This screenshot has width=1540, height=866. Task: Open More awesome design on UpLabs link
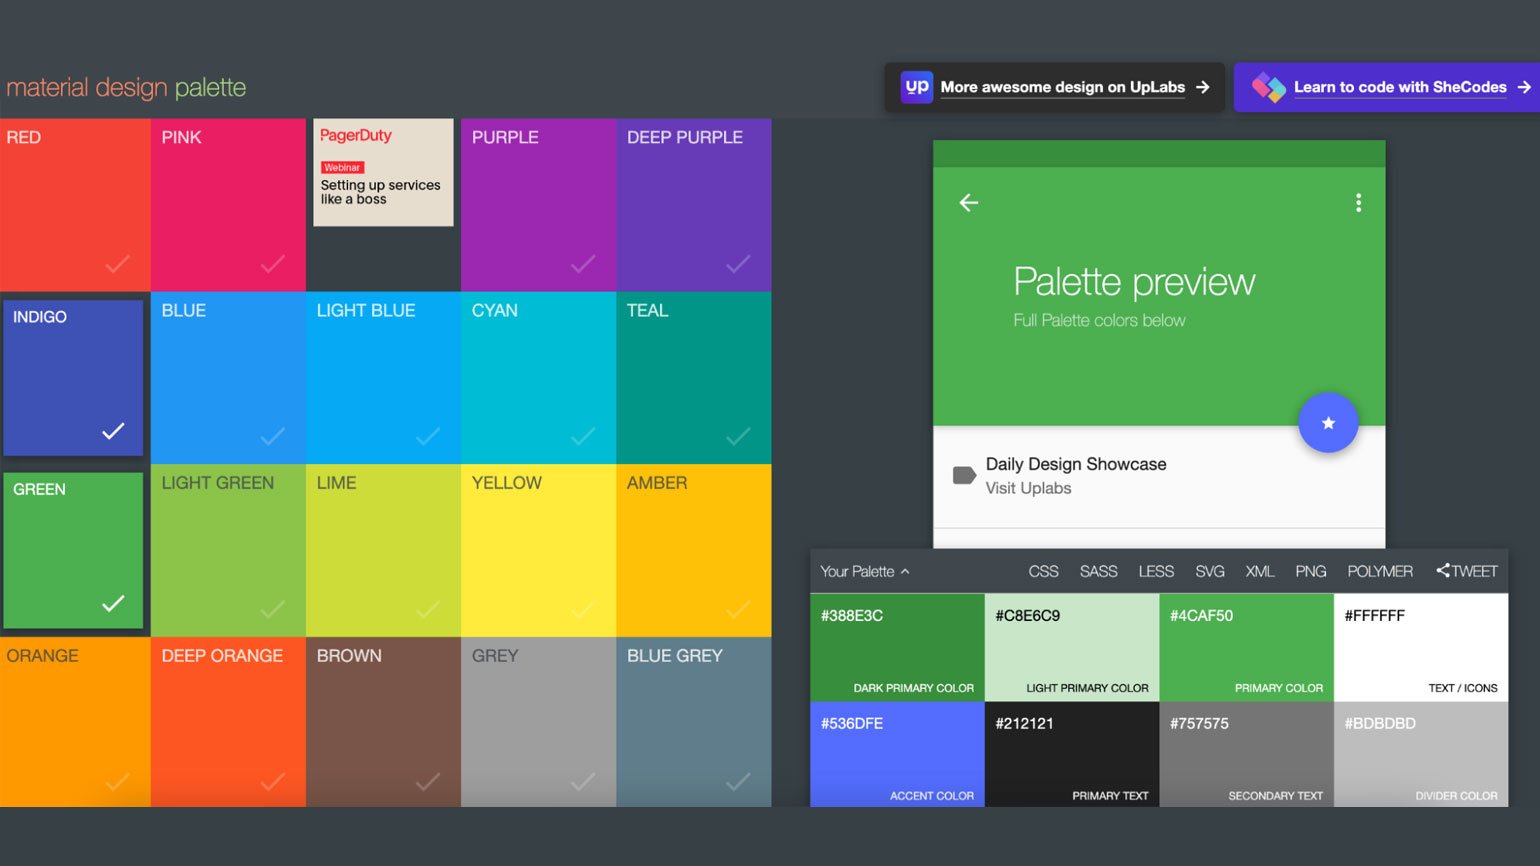tap(1055, 87)
